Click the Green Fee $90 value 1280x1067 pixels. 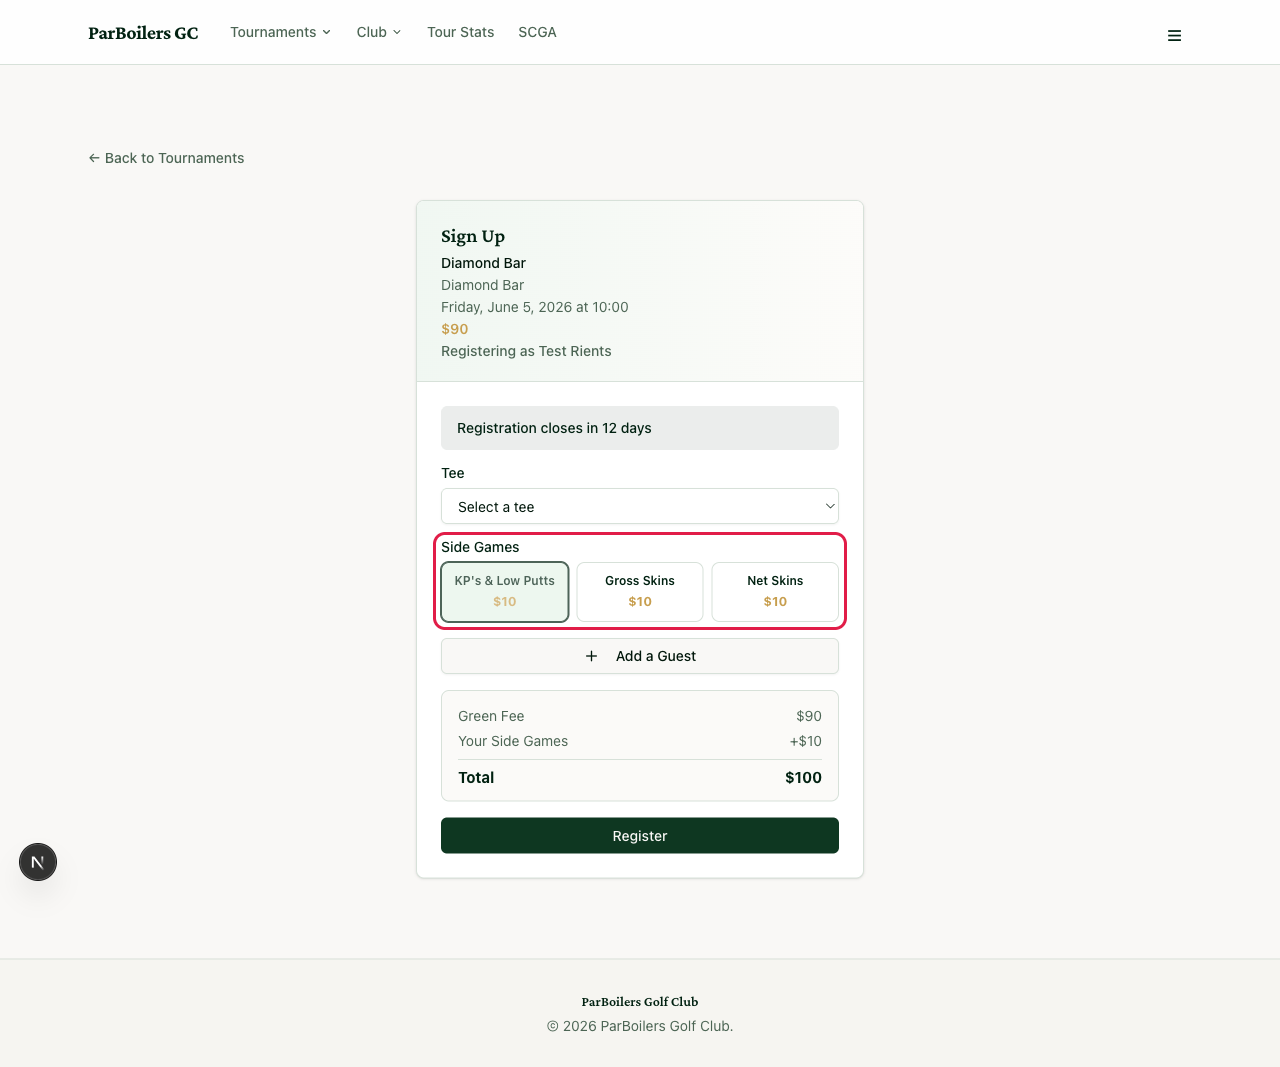click(809, 716)
